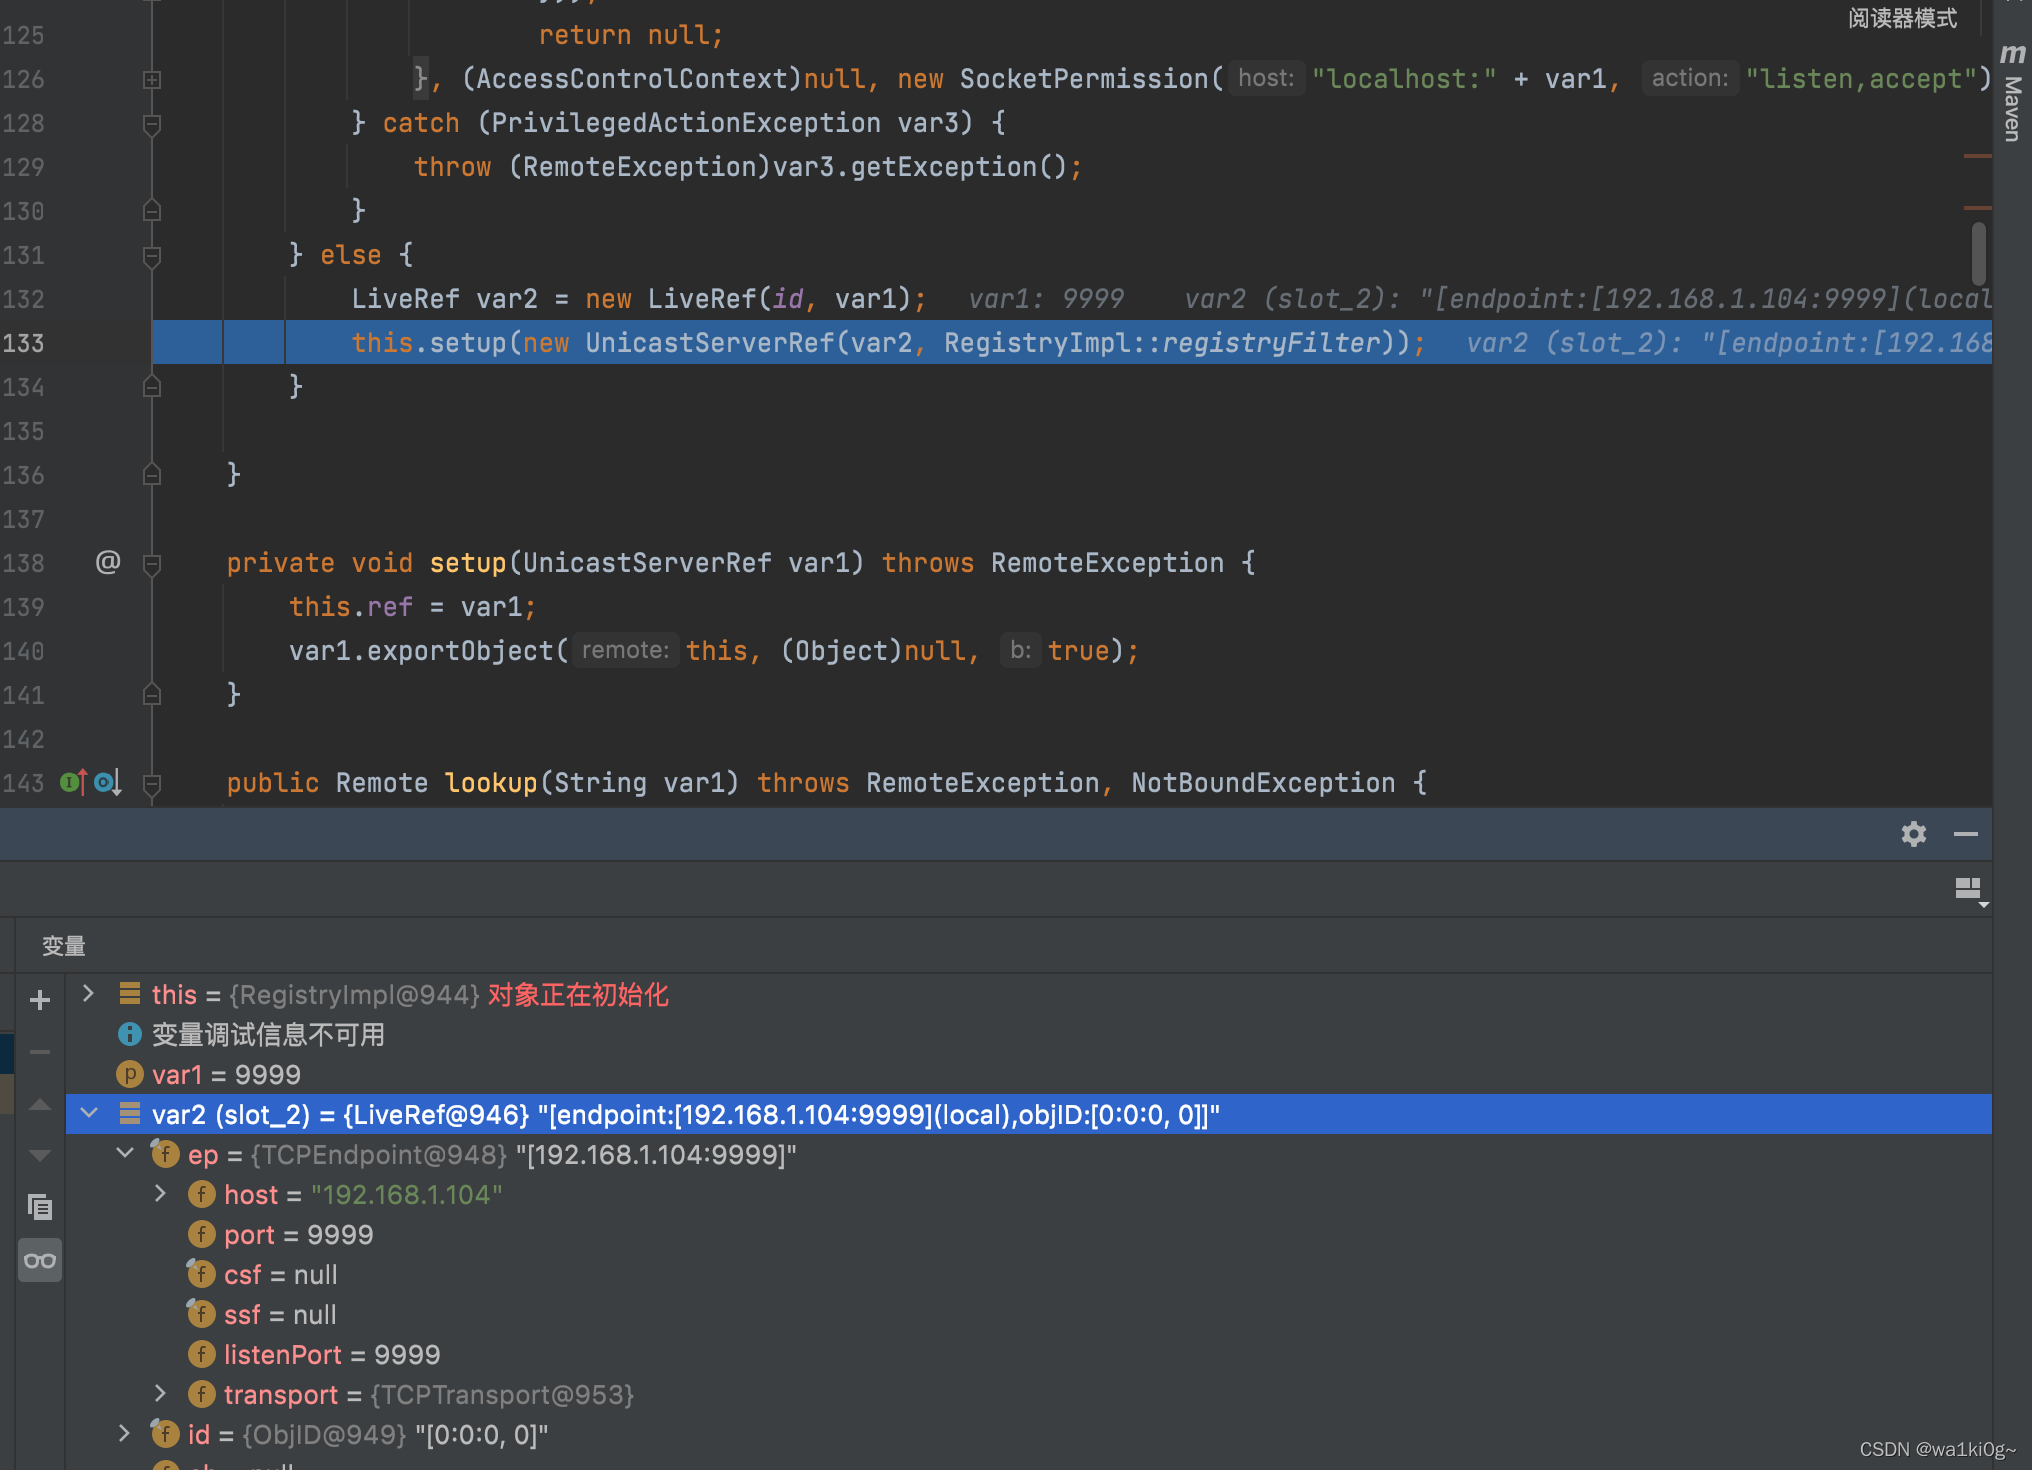Collapse the ep TCPEndpoint node
Screen dimensions: 2032x1470
click(125, 1153)
